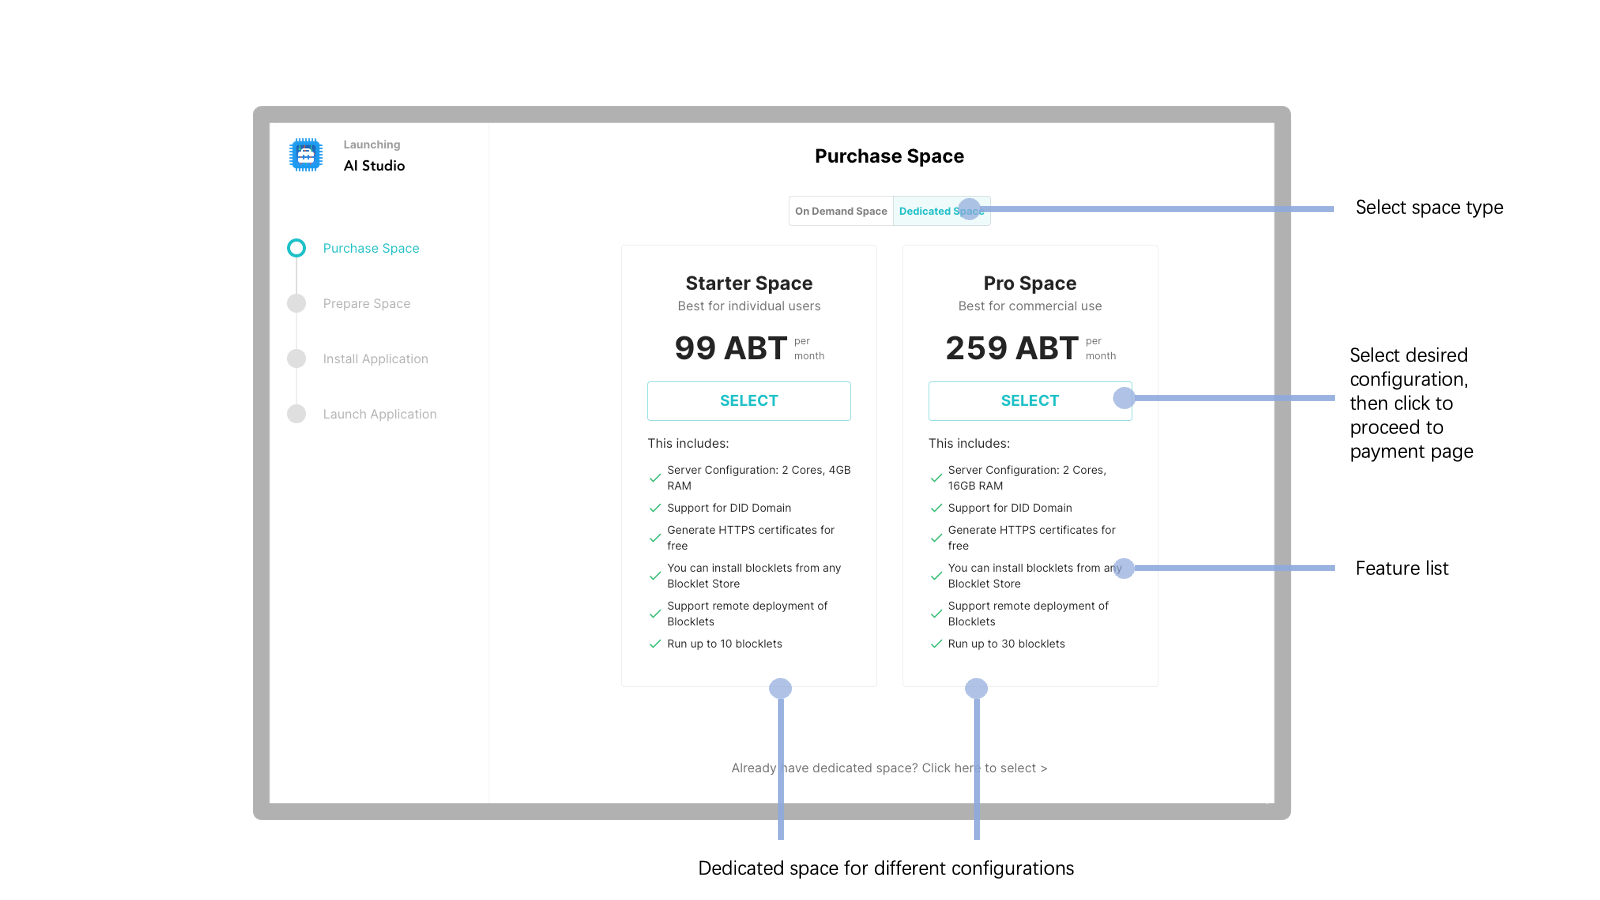Click checkmark beside Starter 'Run up to 10 blocklets'

tap(655, 644)
